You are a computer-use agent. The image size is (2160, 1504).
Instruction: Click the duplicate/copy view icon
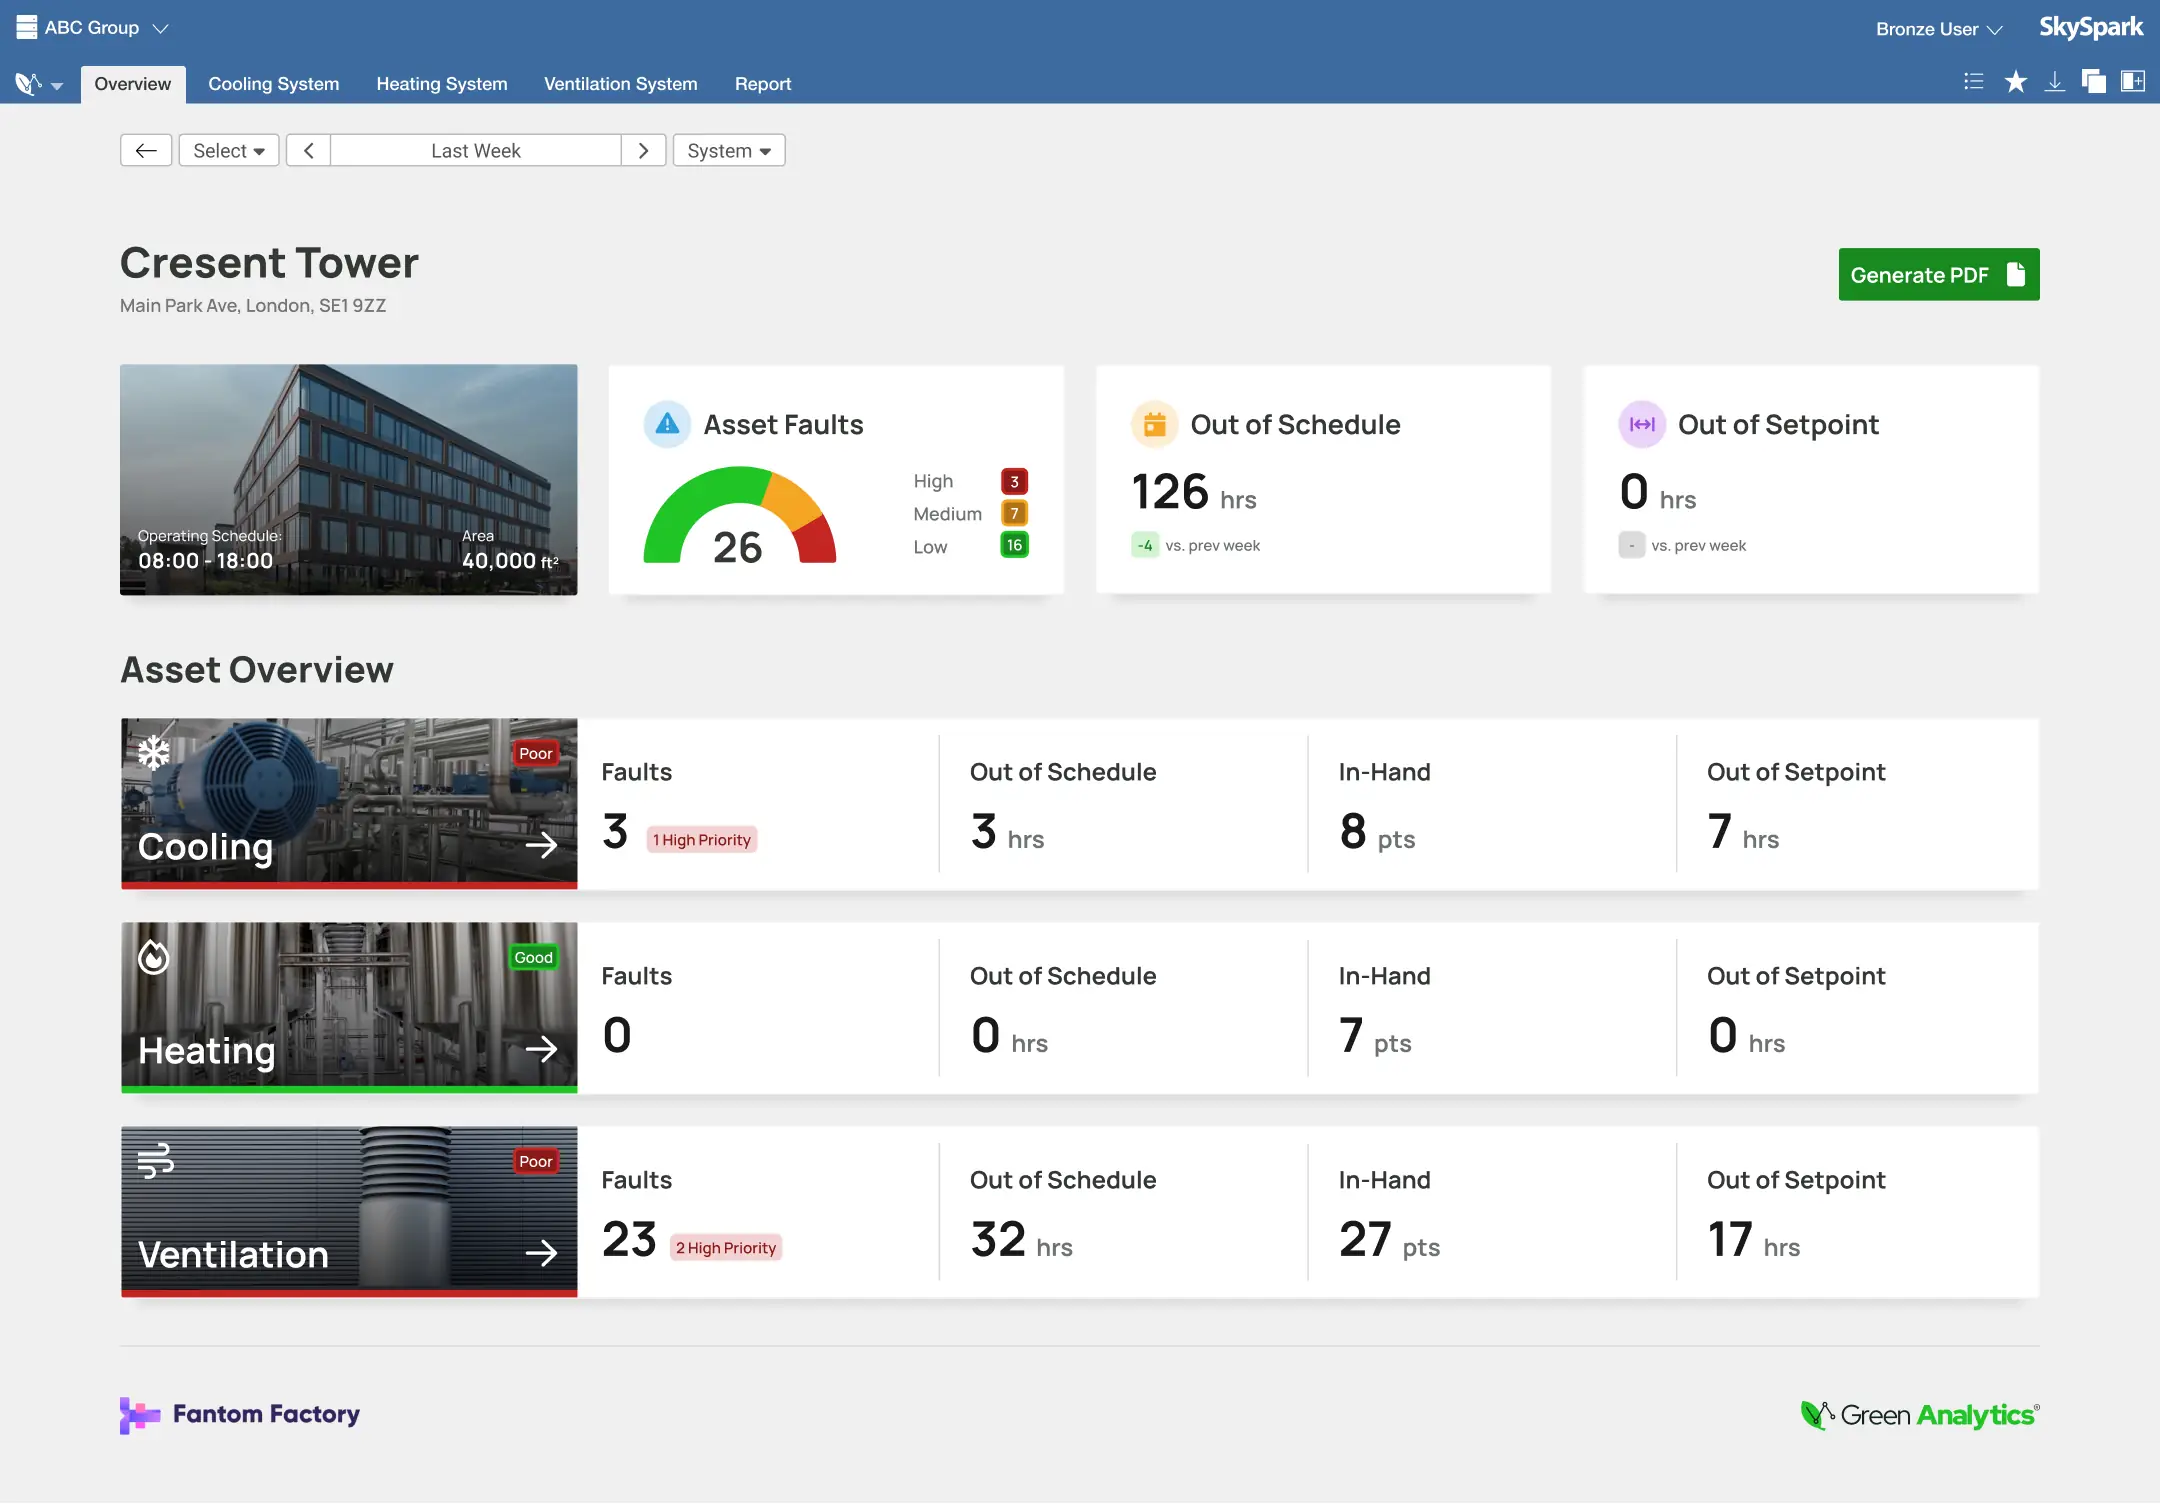pos(2093,82)
